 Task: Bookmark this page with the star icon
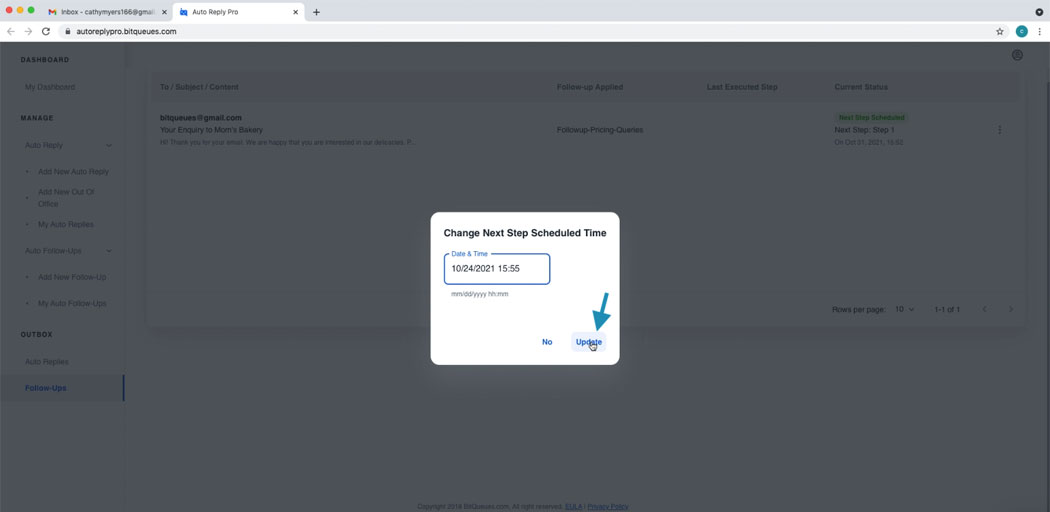coord(1000,31)
